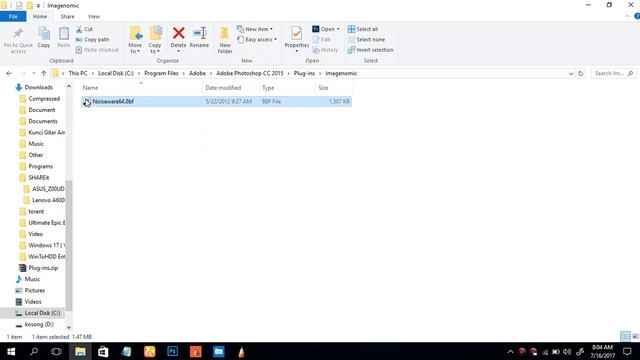Switch to details view layout icon

[625, 336]
